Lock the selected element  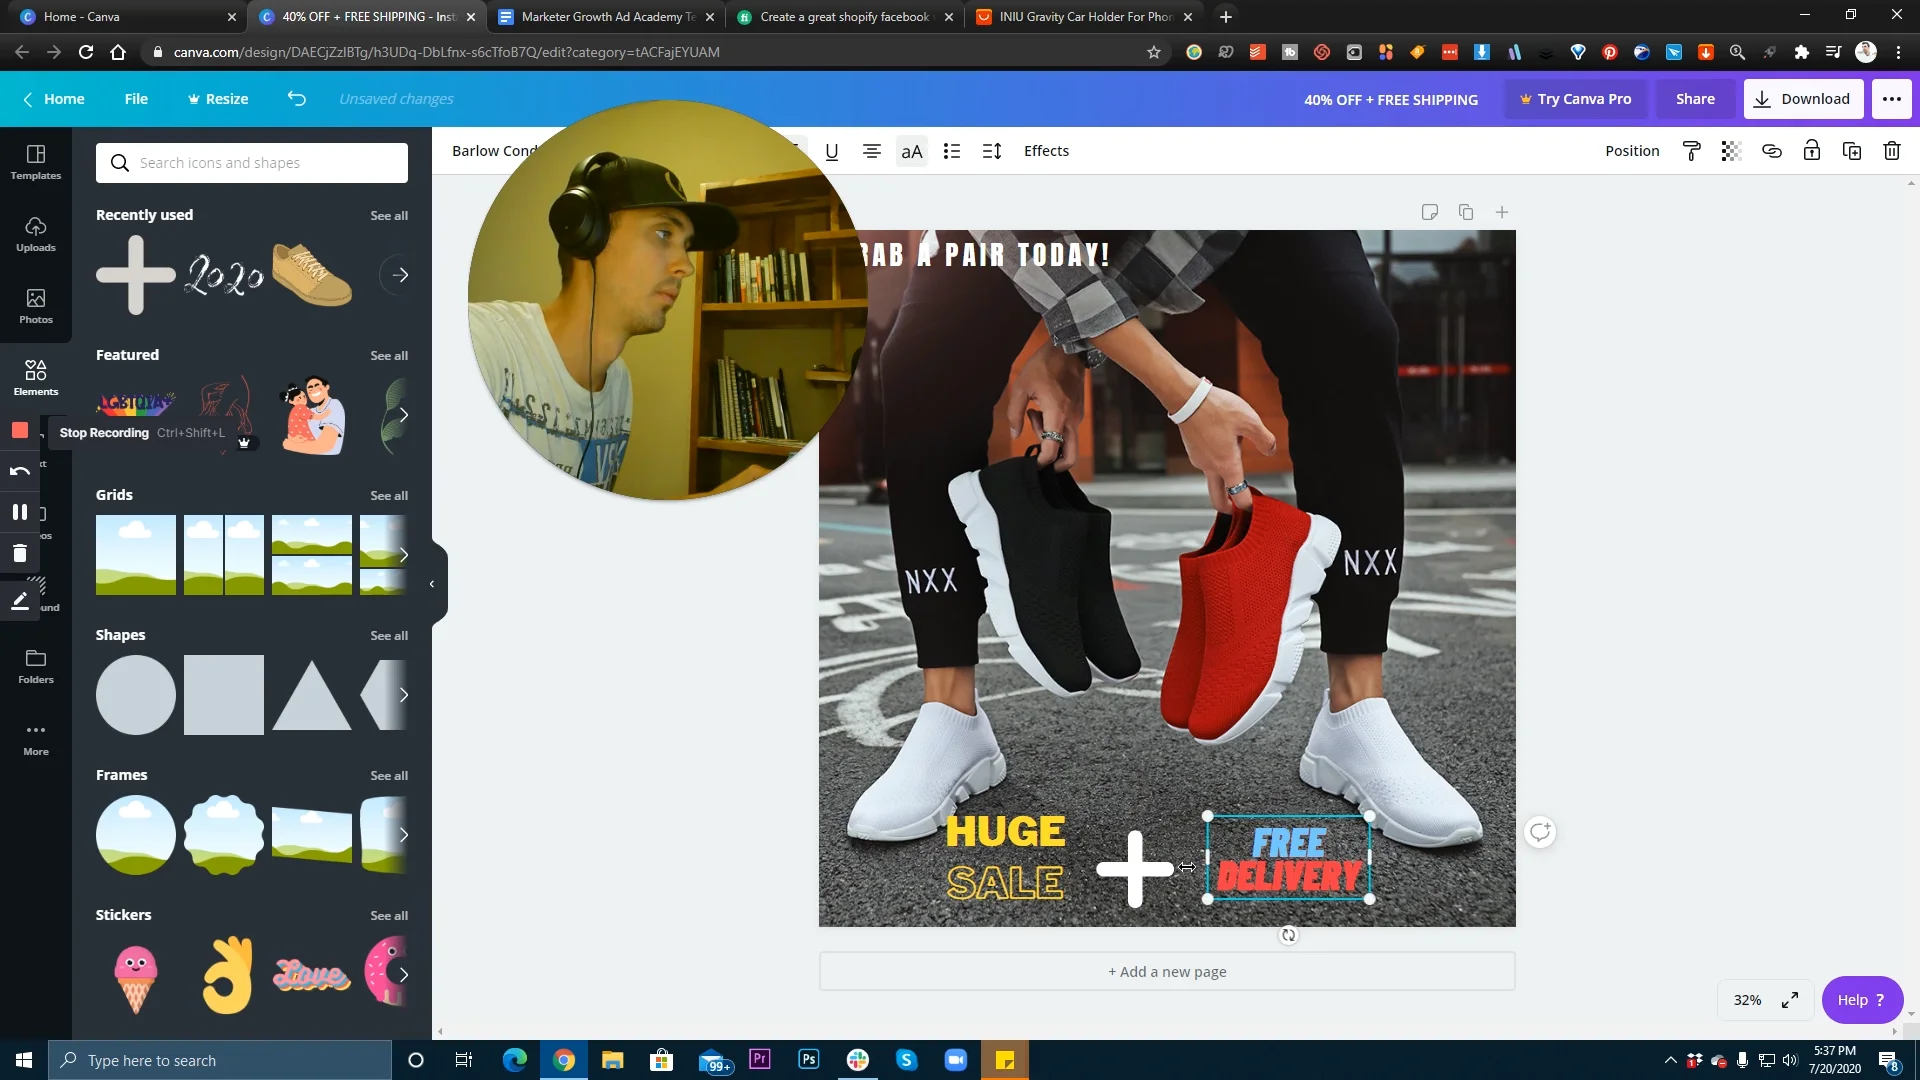[1812, 151]
